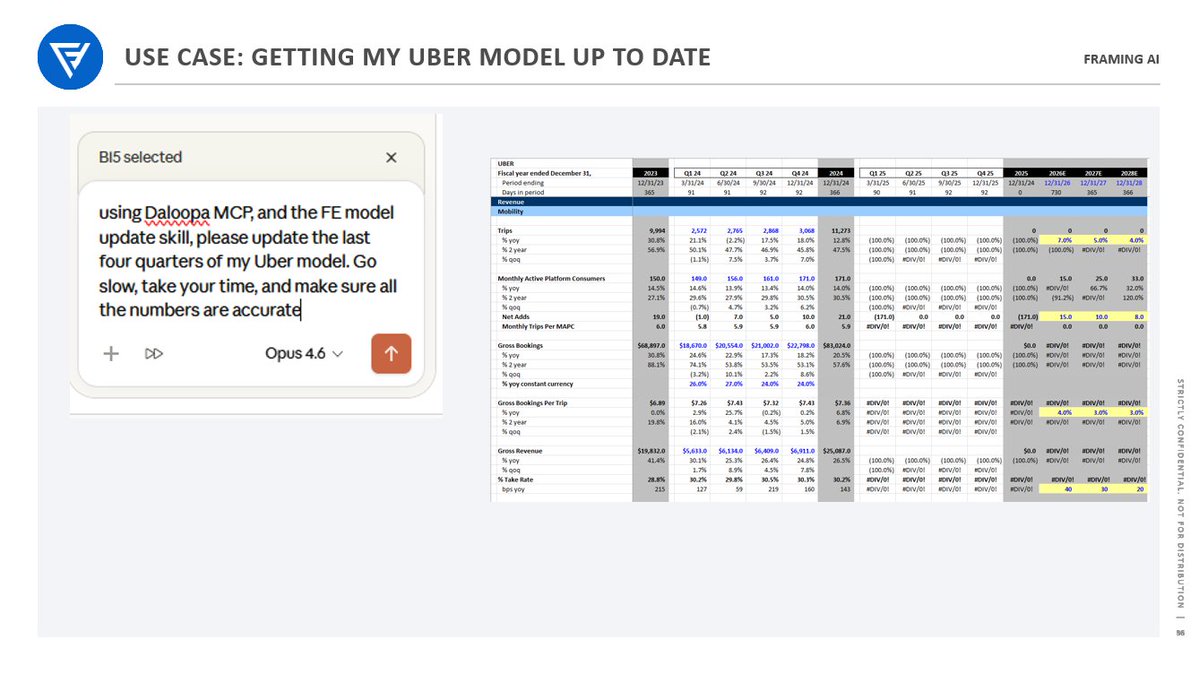The height and width of the screenshot is (674, 1199).
Task: Select the yellow 2026E Net Adds '15.0' cell
Action: pos(1058,317)
